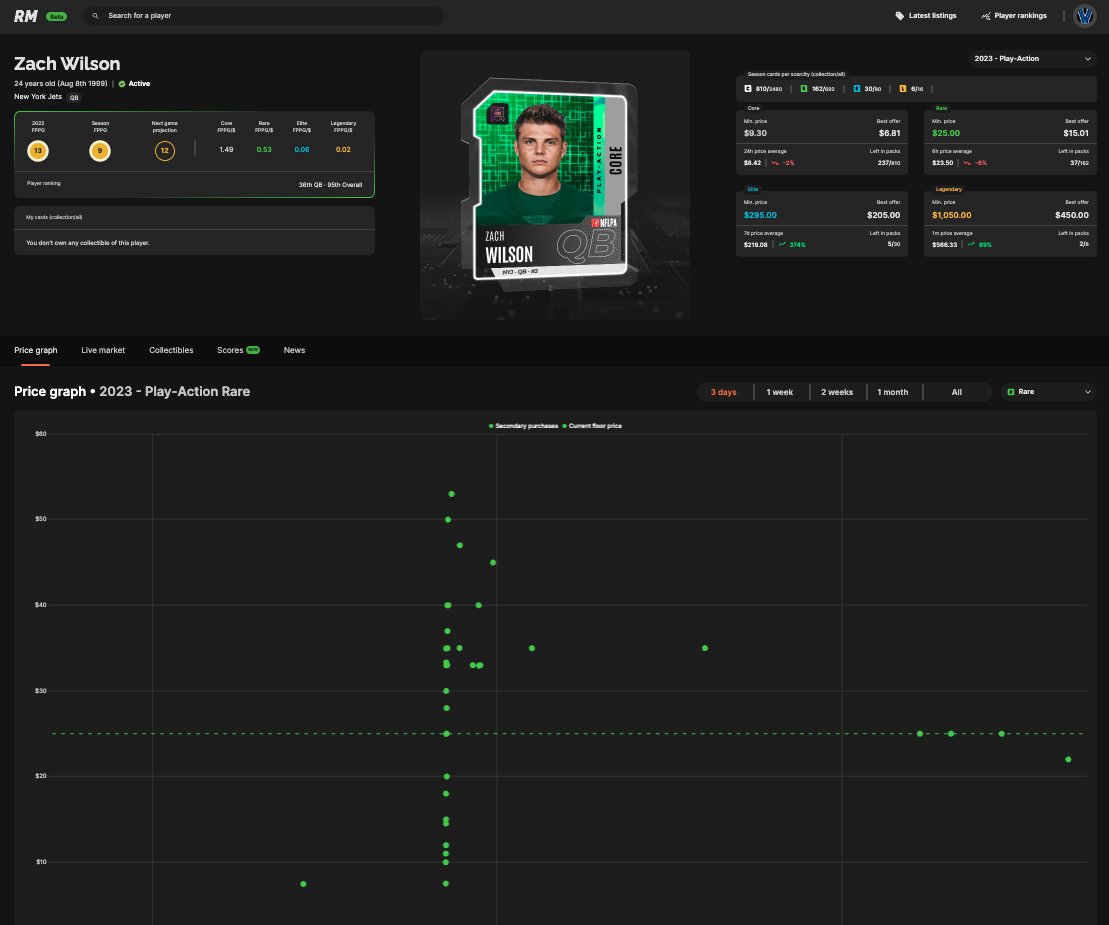
Task: Open the Rare scarcity dropdown
Action: [x=1049, y=392]
